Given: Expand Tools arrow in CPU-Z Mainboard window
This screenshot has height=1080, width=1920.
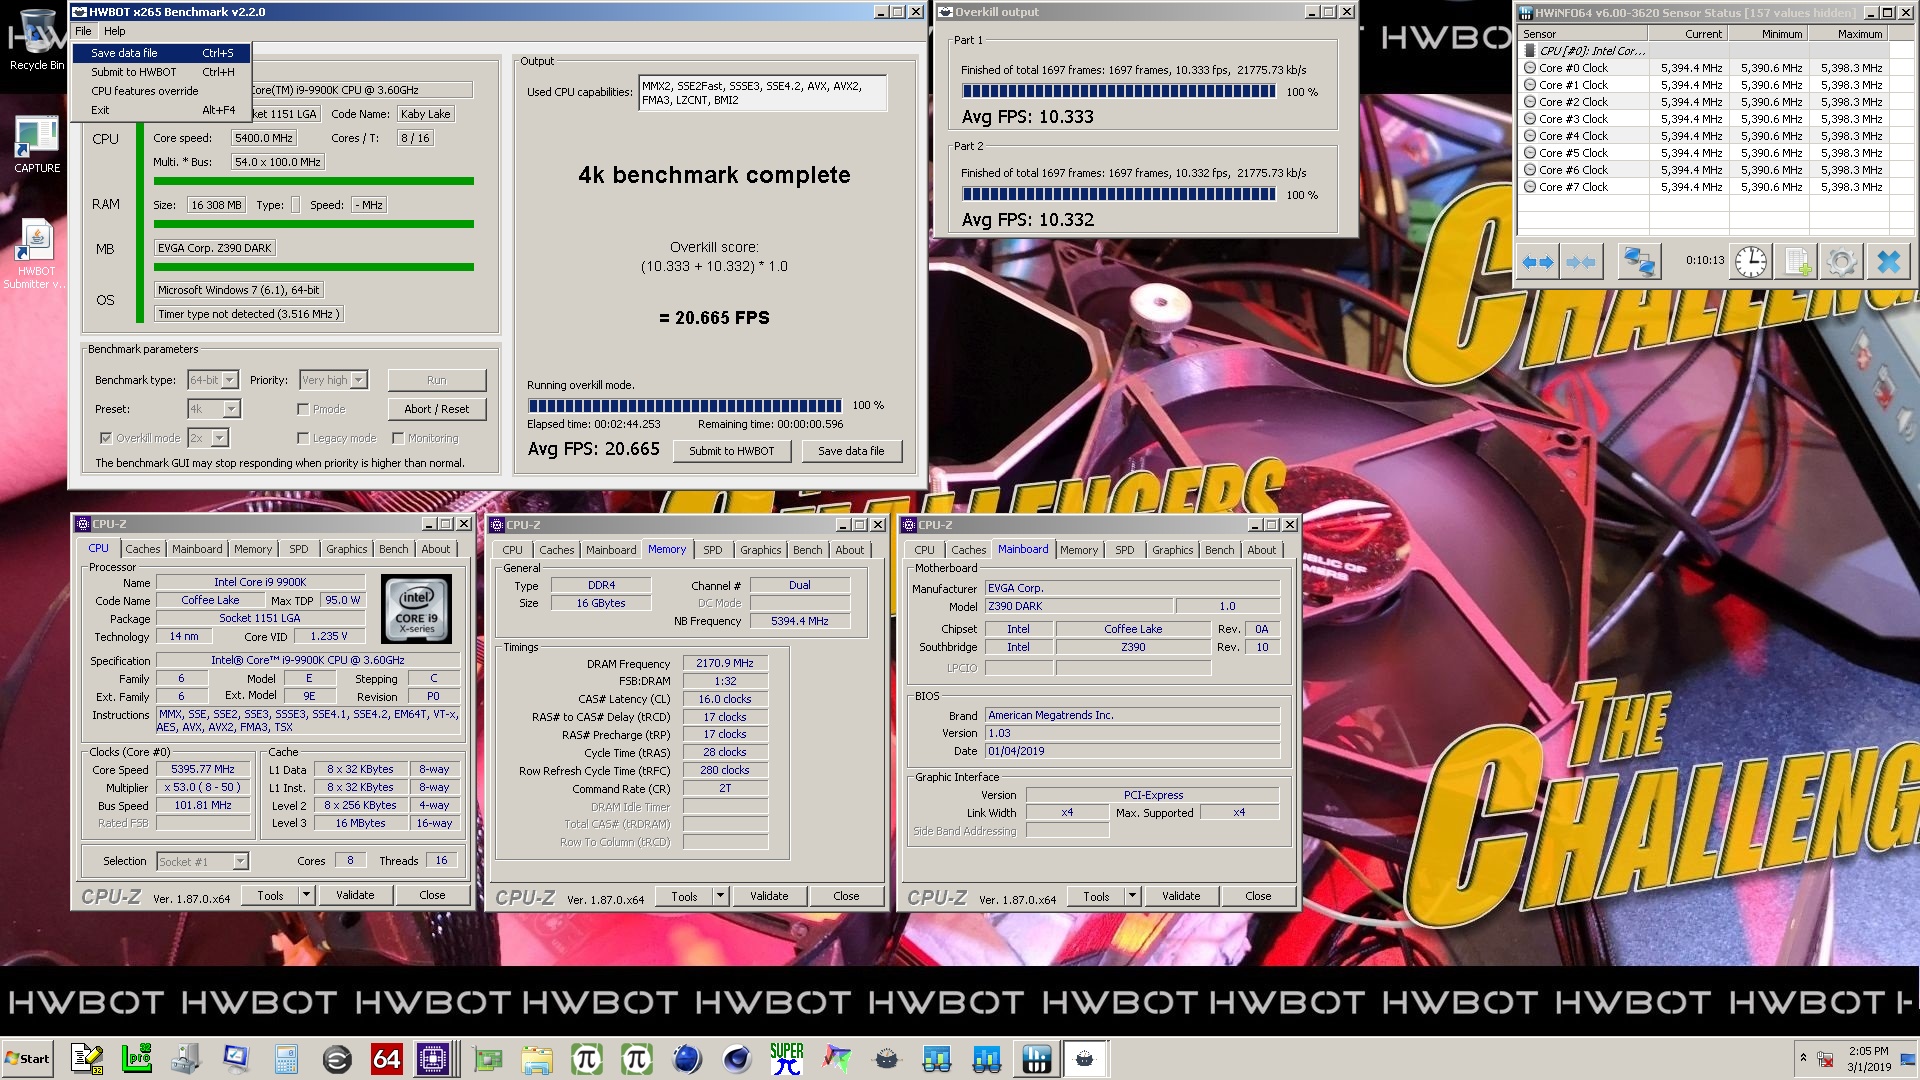Looking at the screenshot, I should click(x=1132, y=896).
